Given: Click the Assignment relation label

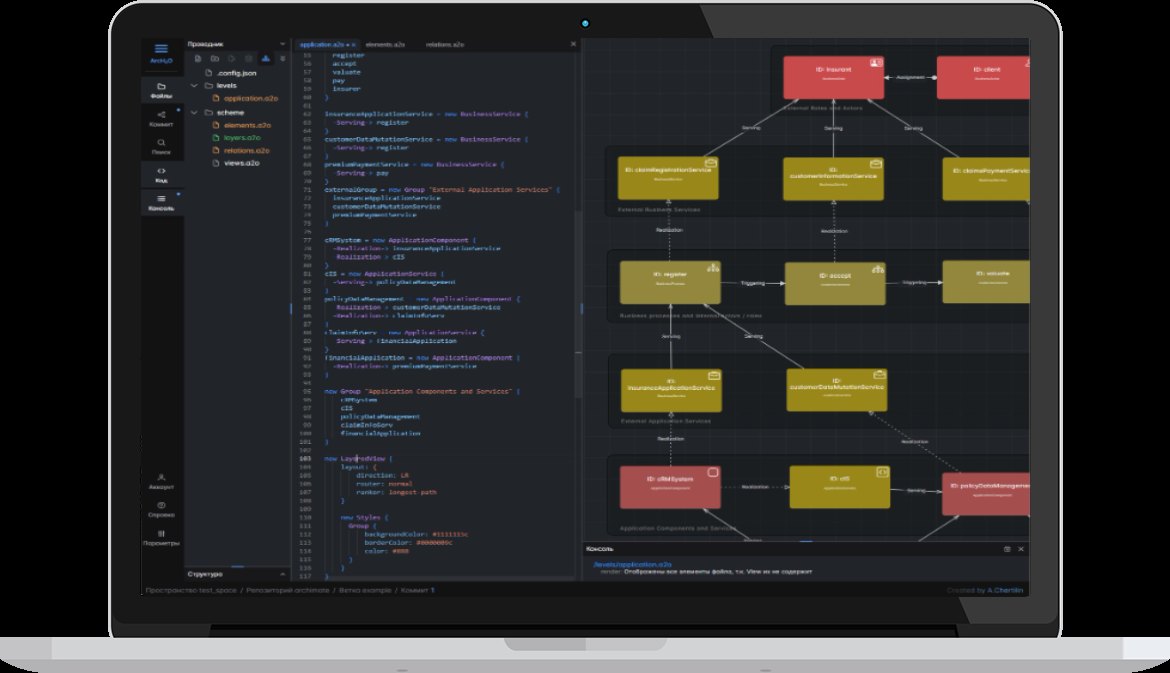Looking at the screenshot, I should click(x=910, y=77).
